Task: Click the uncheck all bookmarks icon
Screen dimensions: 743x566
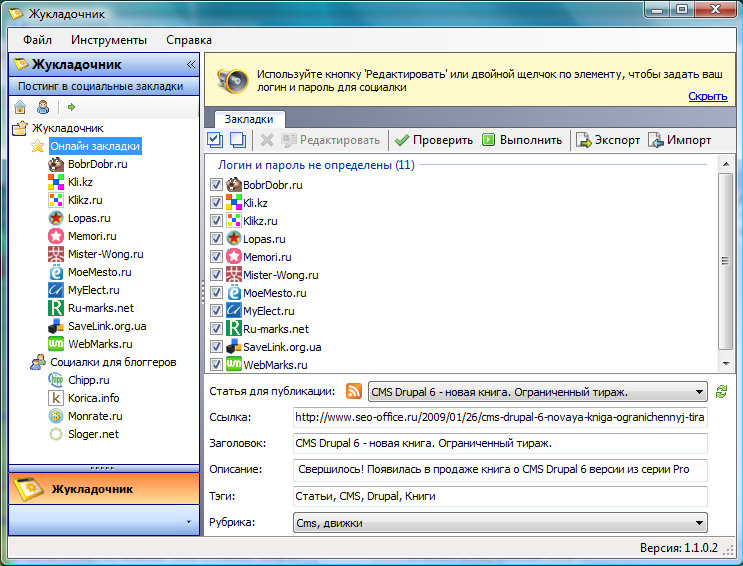Action: tap(238, 140)
